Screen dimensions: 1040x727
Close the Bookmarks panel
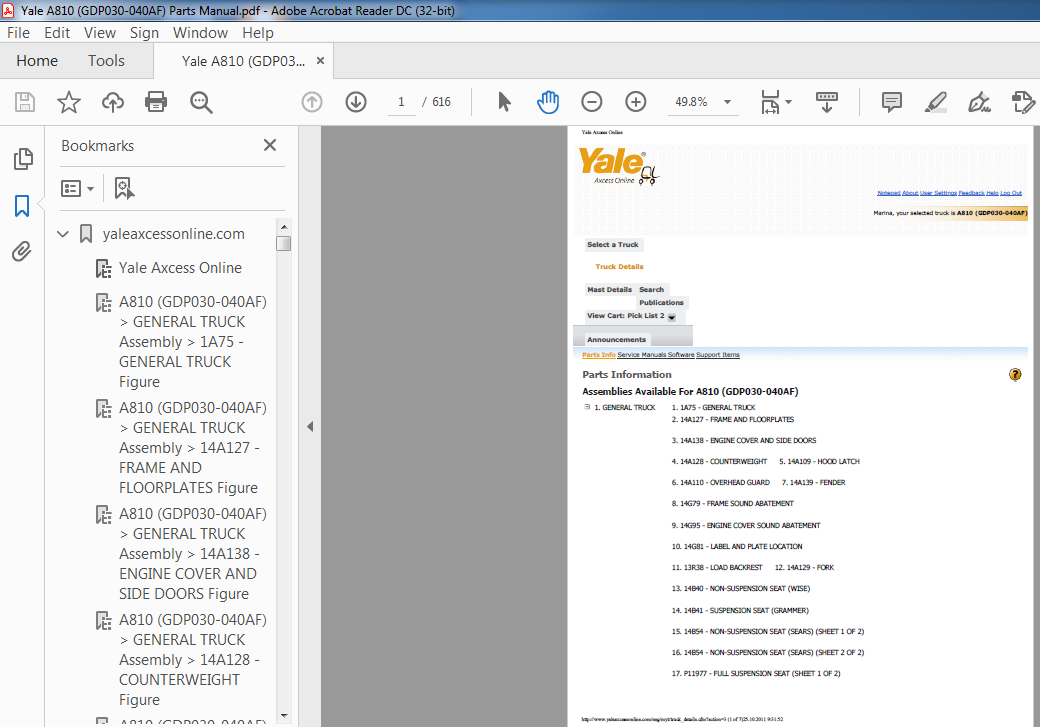(x=270, y=145)
